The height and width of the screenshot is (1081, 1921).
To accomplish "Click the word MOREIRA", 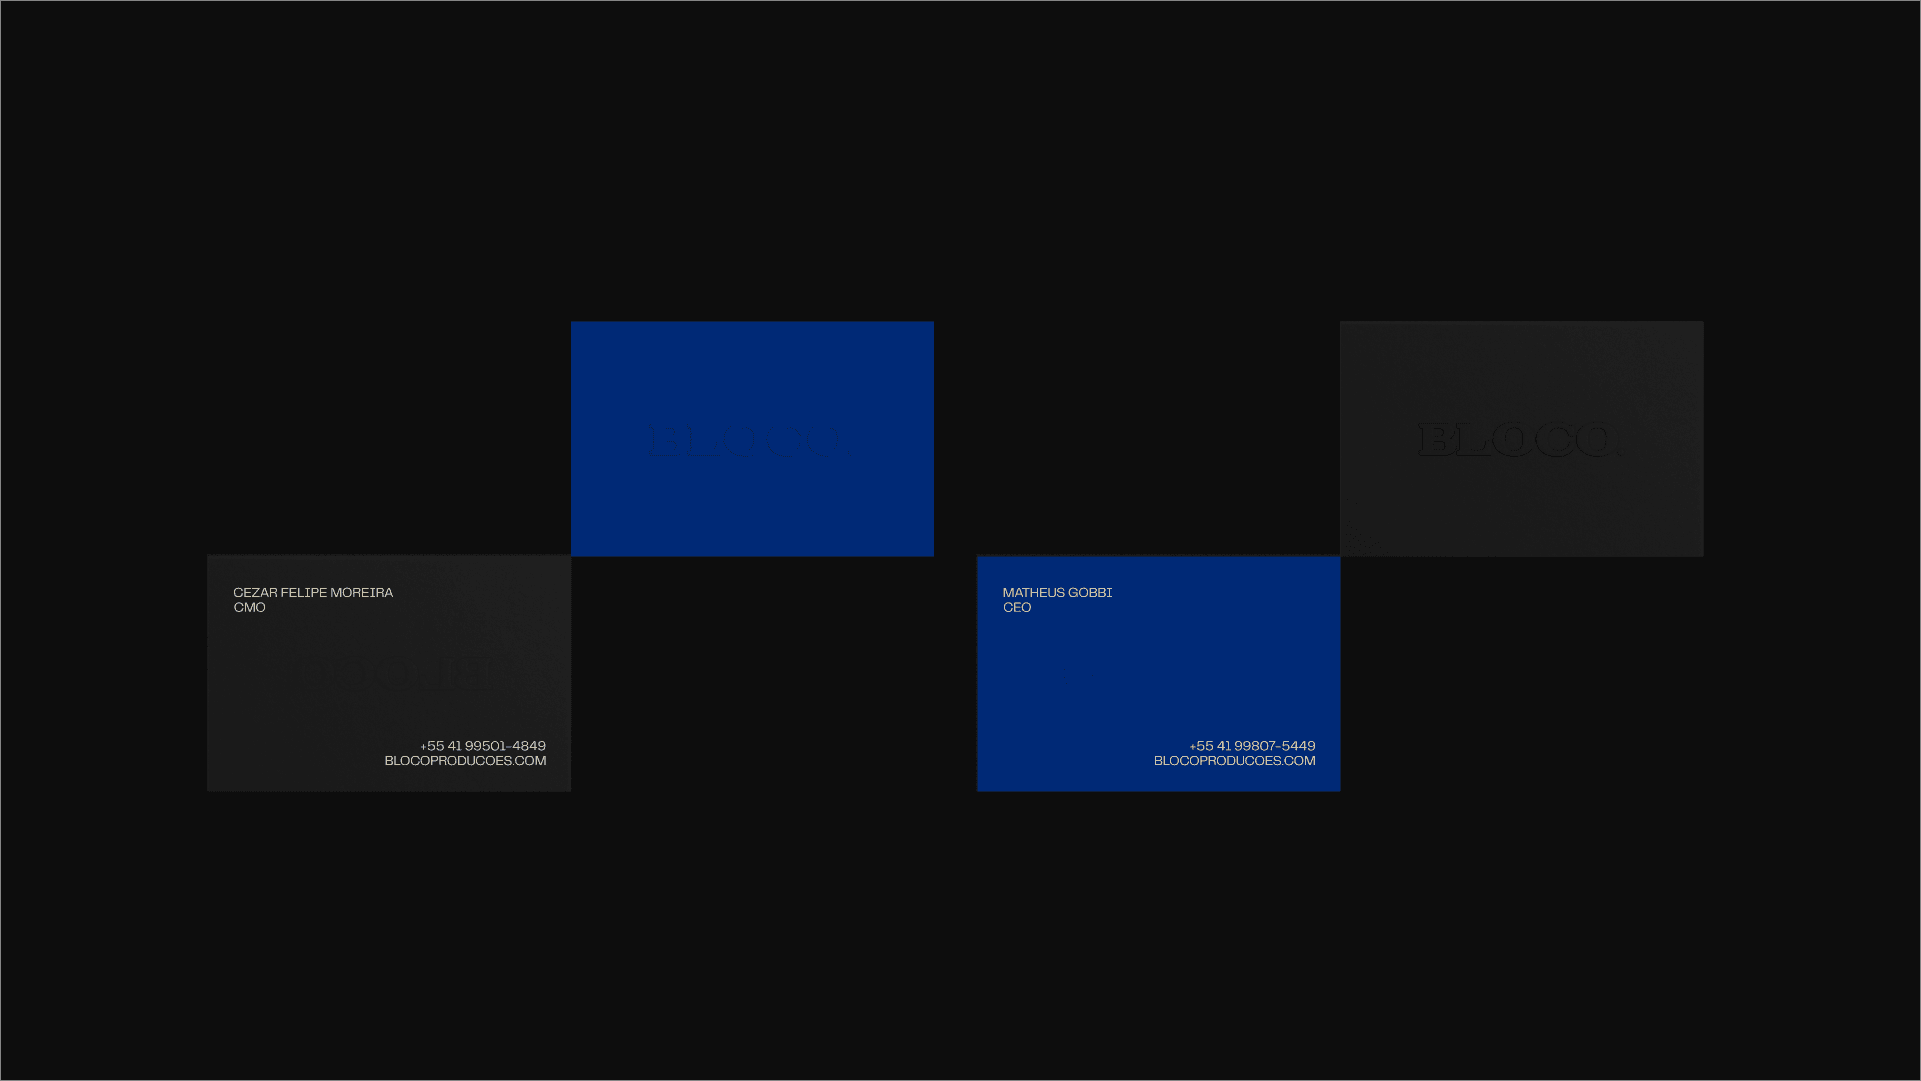I will click(361, 593).
